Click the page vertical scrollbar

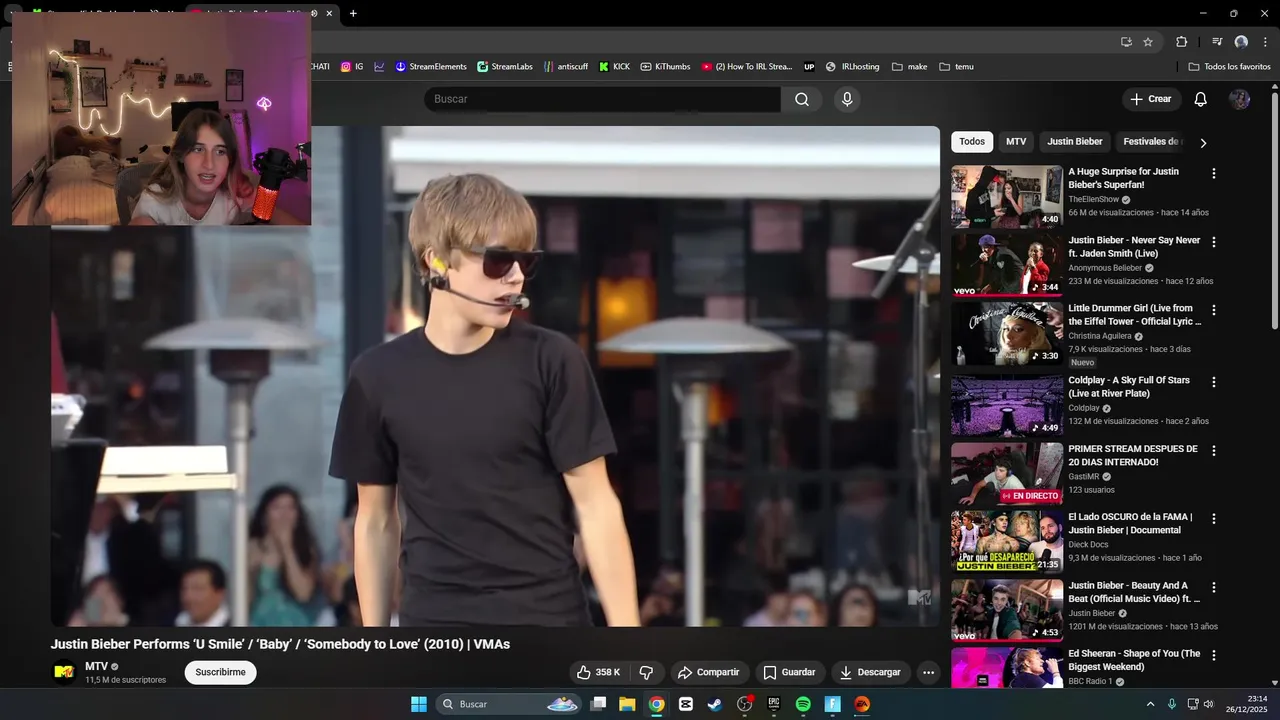1275,210
